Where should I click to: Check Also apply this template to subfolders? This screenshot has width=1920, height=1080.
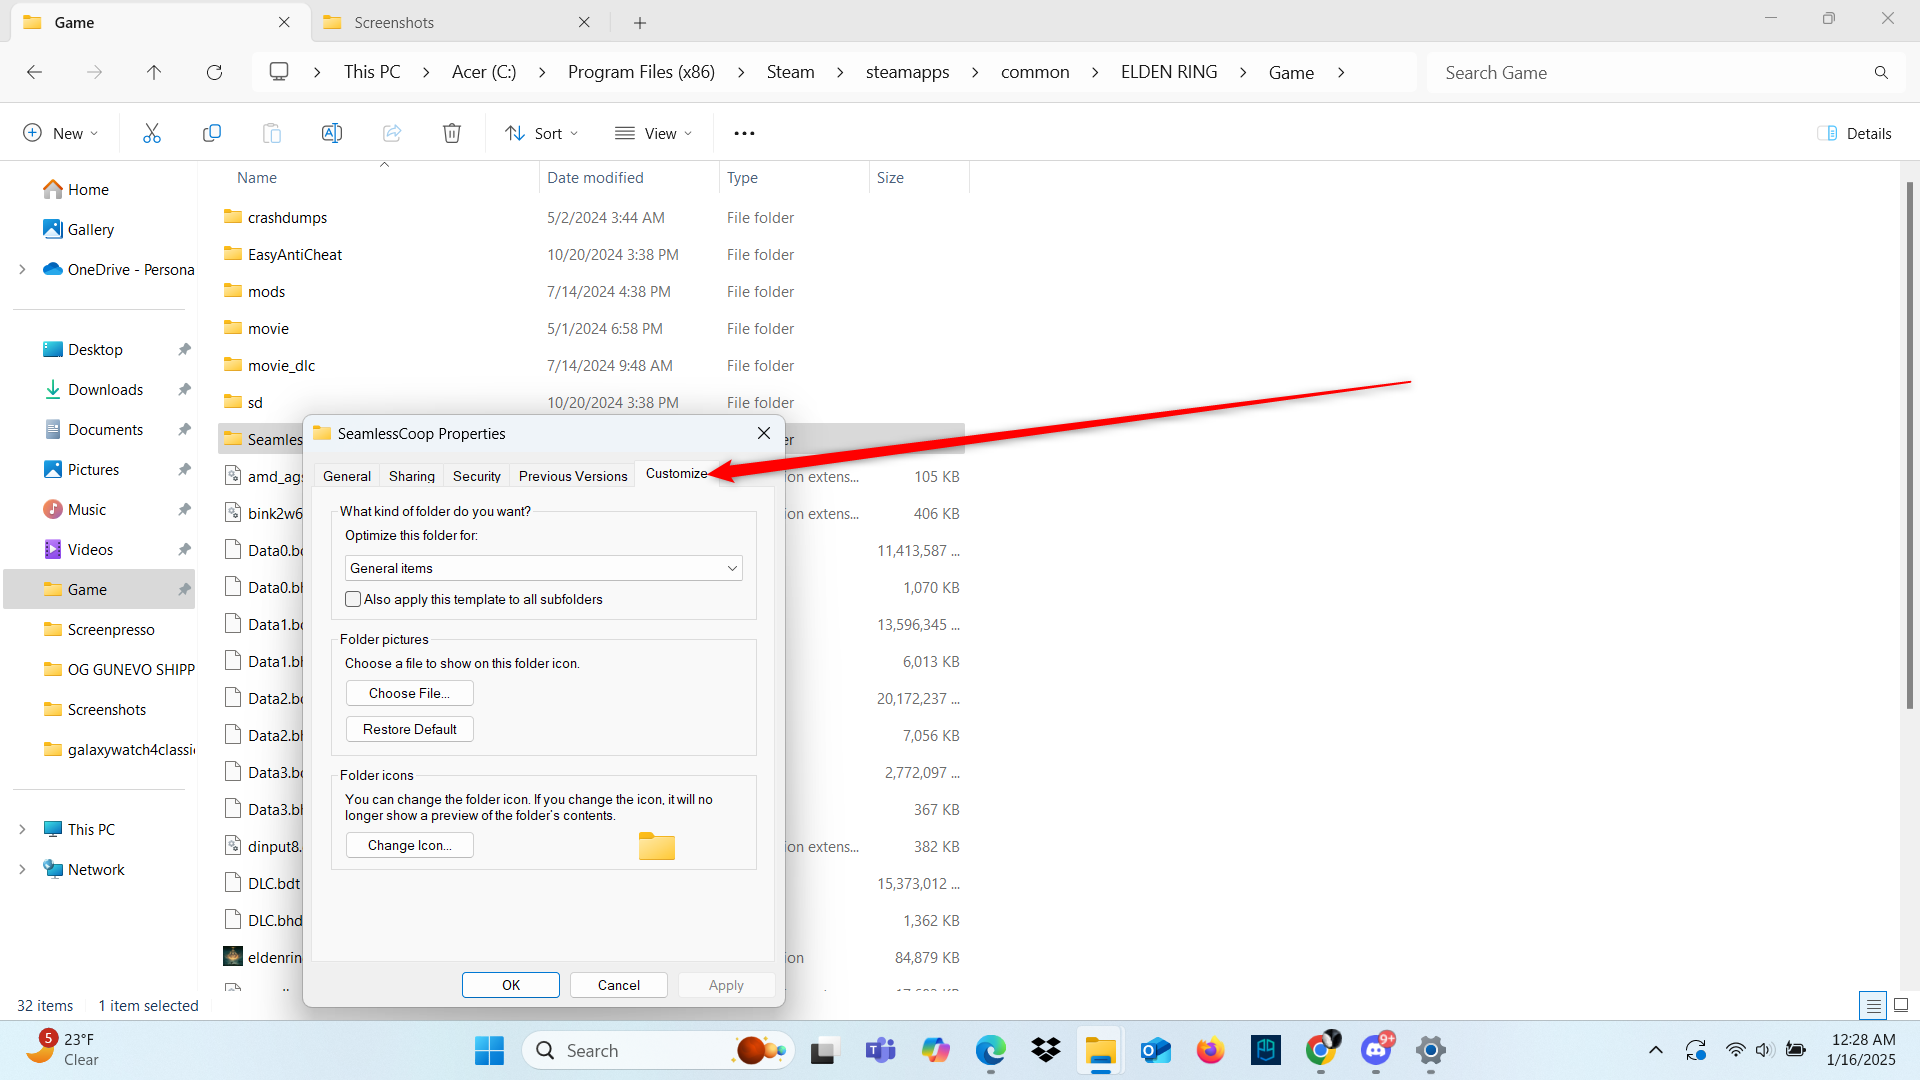tap(353, 599)
